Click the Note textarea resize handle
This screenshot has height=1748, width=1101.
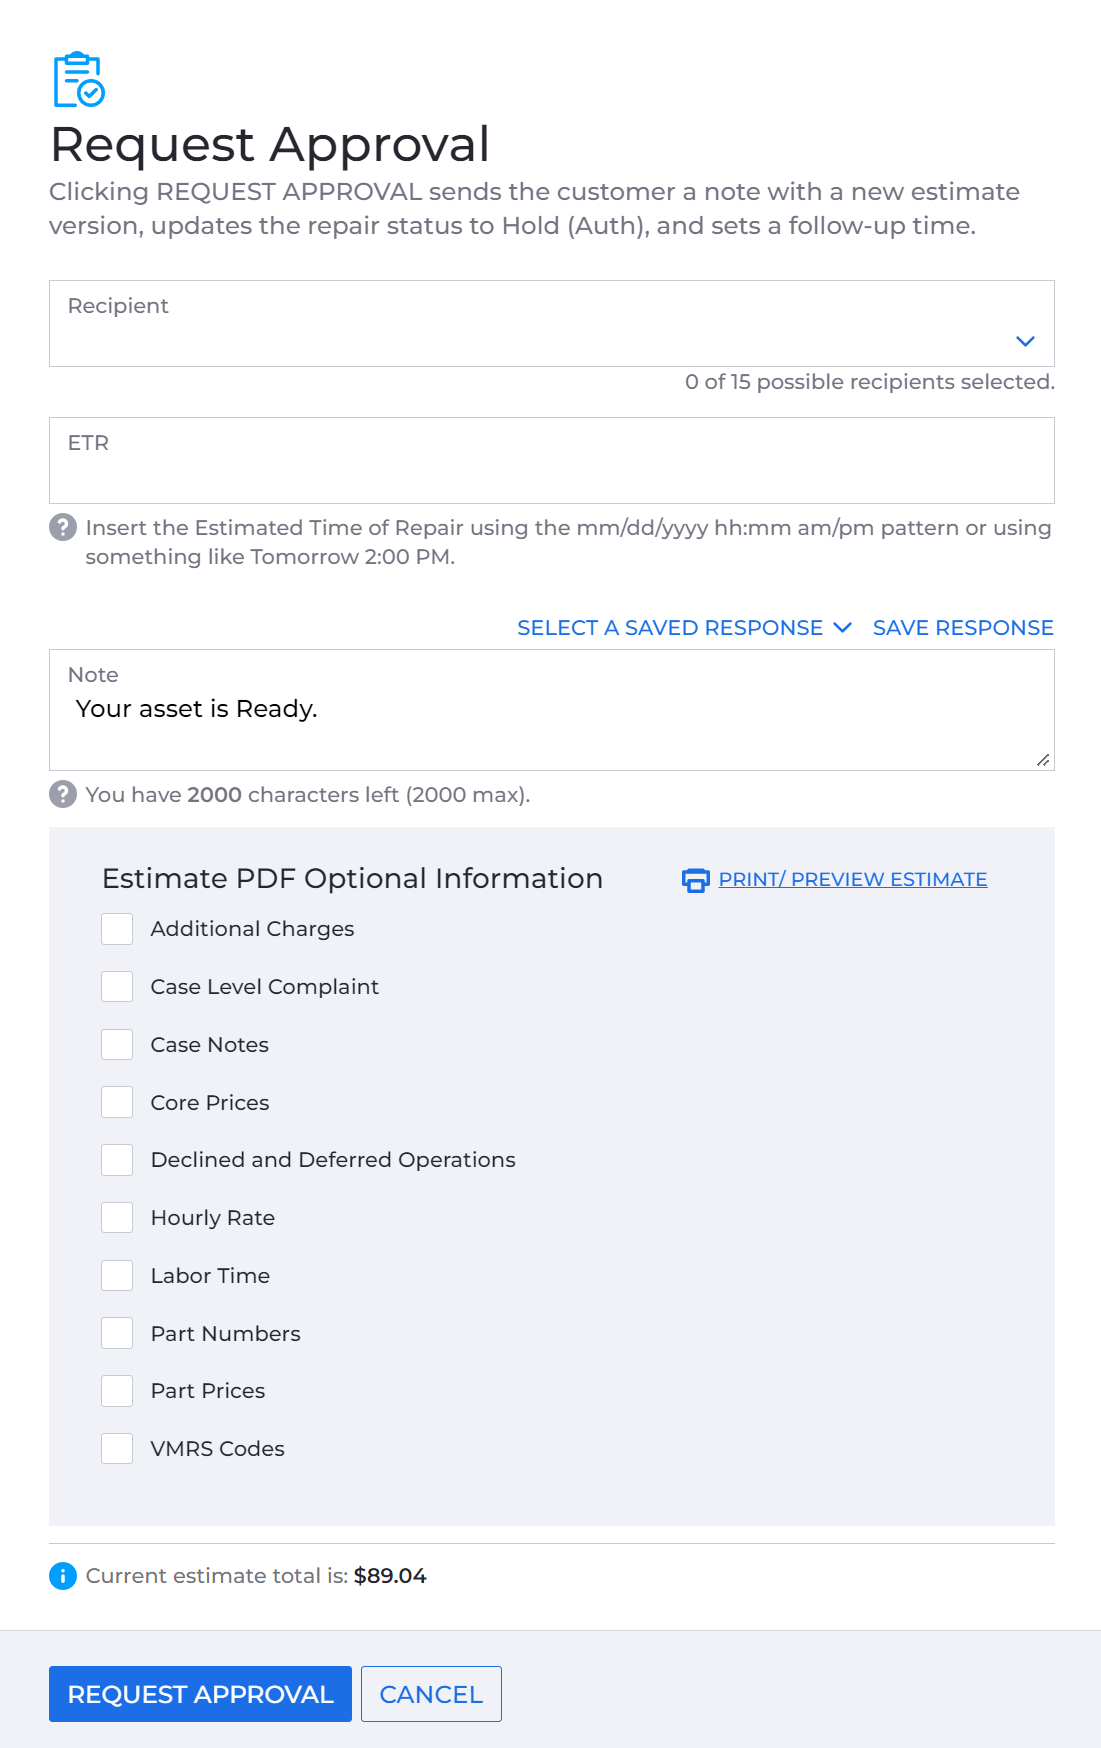click(x=1043, y=760)
